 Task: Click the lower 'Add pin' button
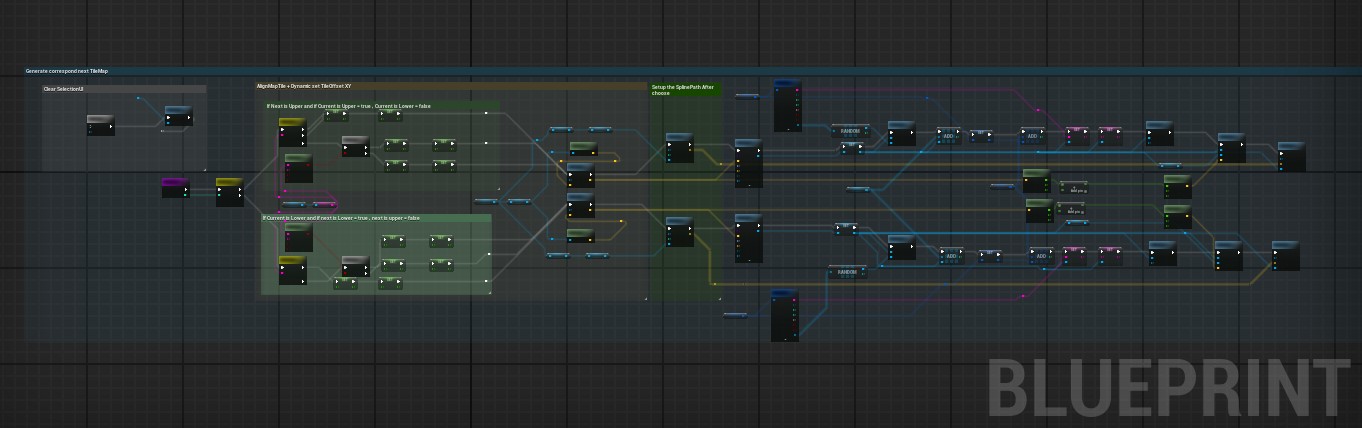(x=1074, y=212)
